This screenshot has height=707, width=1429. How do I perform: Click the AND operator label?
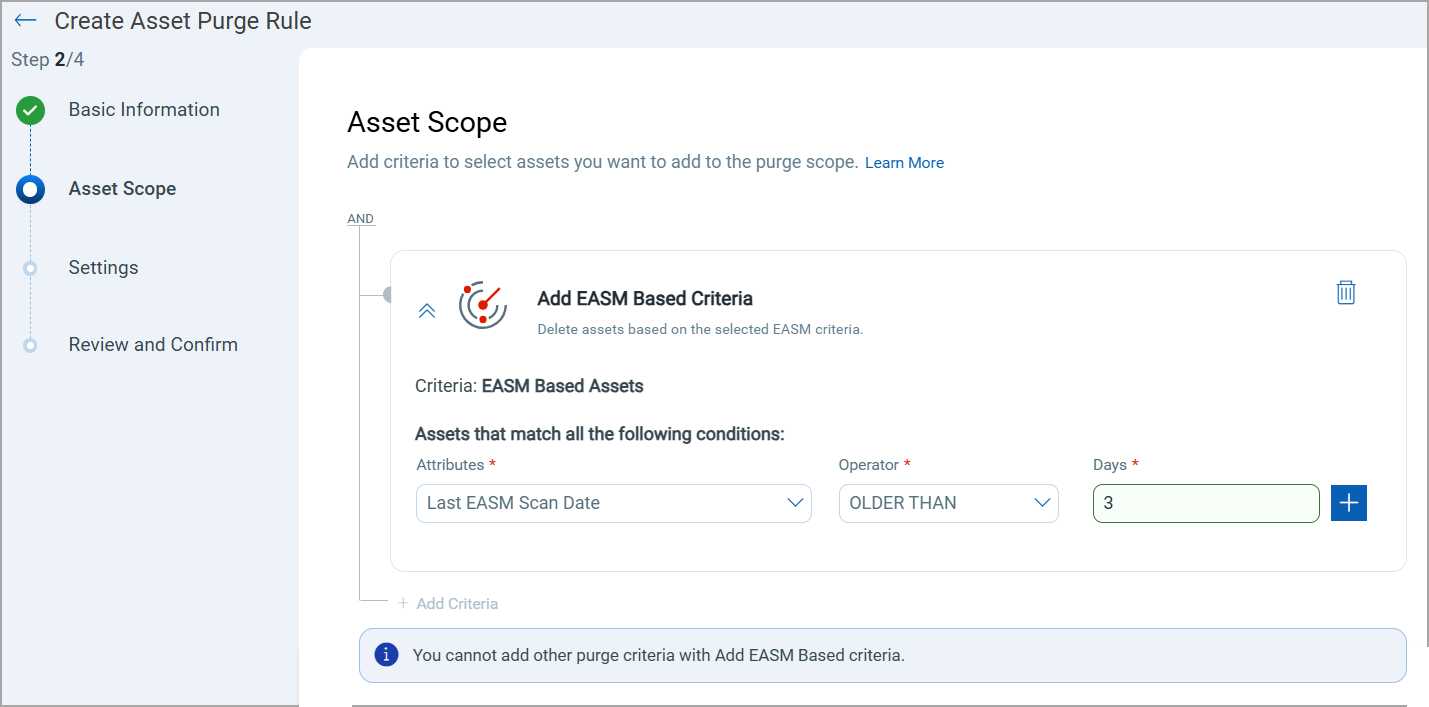pyautogui.click(x=360, y=219)
